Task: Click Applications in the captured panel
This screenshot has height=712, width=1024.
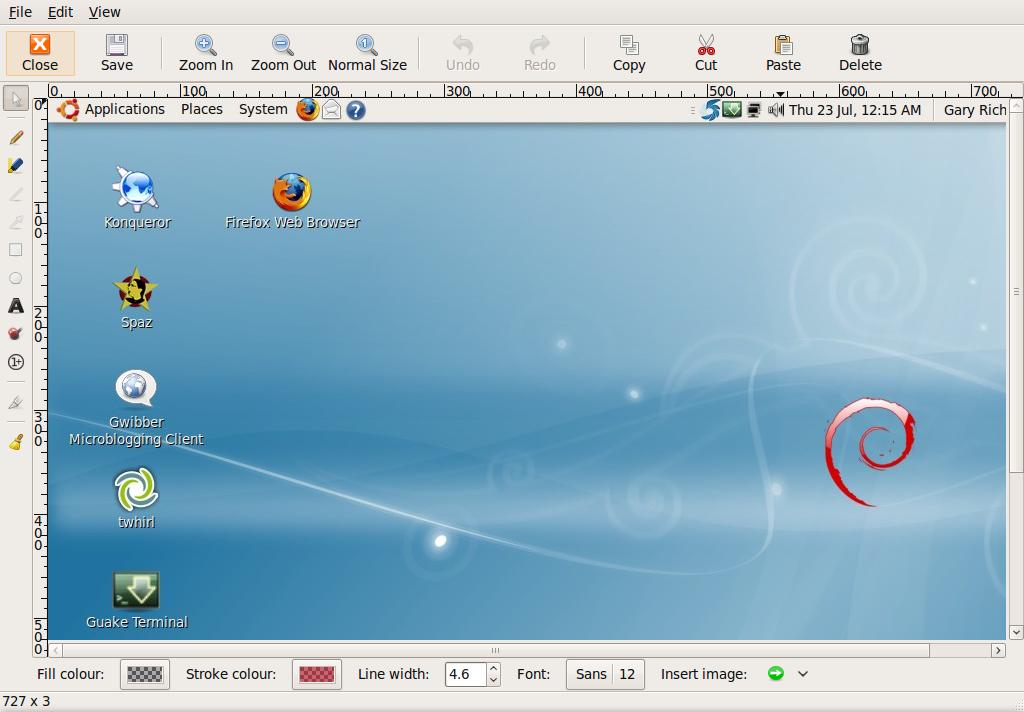Action: [x=125, y=109]
